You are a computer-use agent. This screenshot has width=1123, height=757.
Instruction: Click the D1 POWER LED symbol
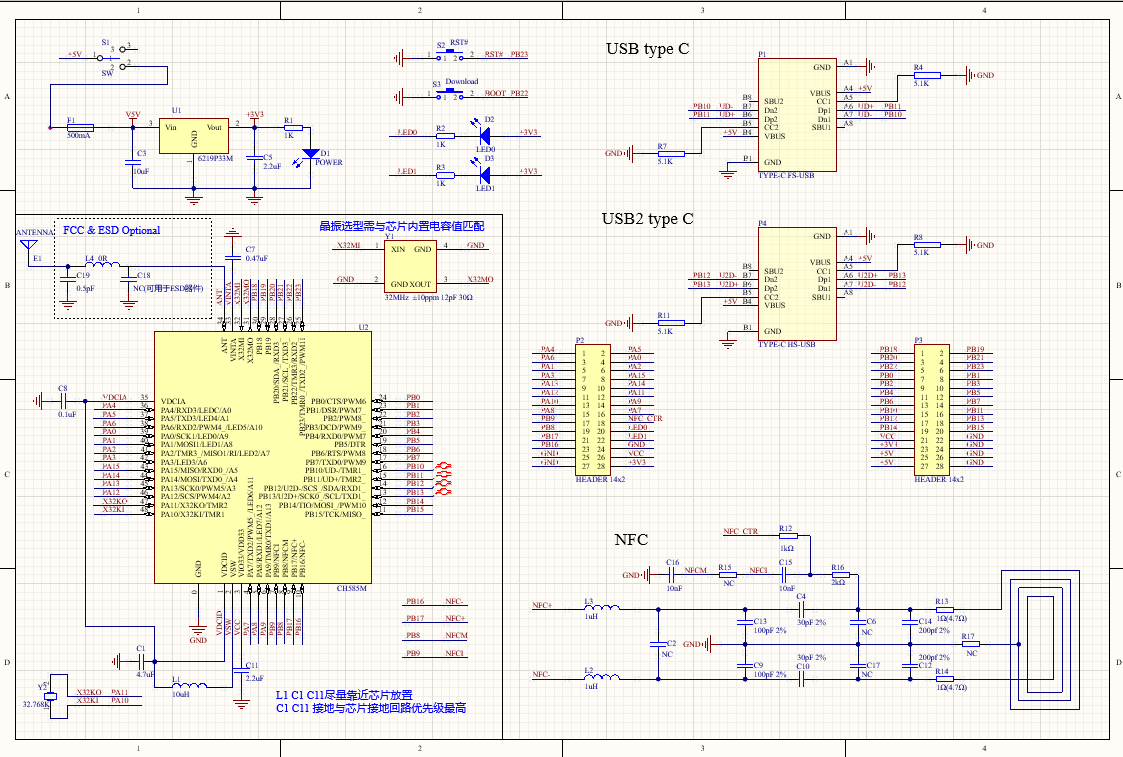point(311,153)
